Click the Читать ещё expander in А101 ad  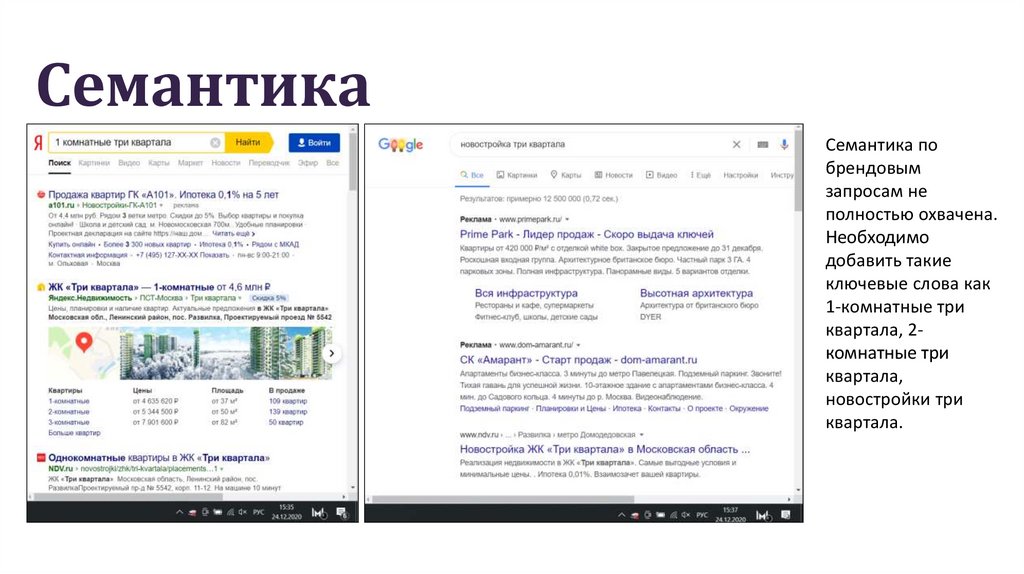click(233, 233)
